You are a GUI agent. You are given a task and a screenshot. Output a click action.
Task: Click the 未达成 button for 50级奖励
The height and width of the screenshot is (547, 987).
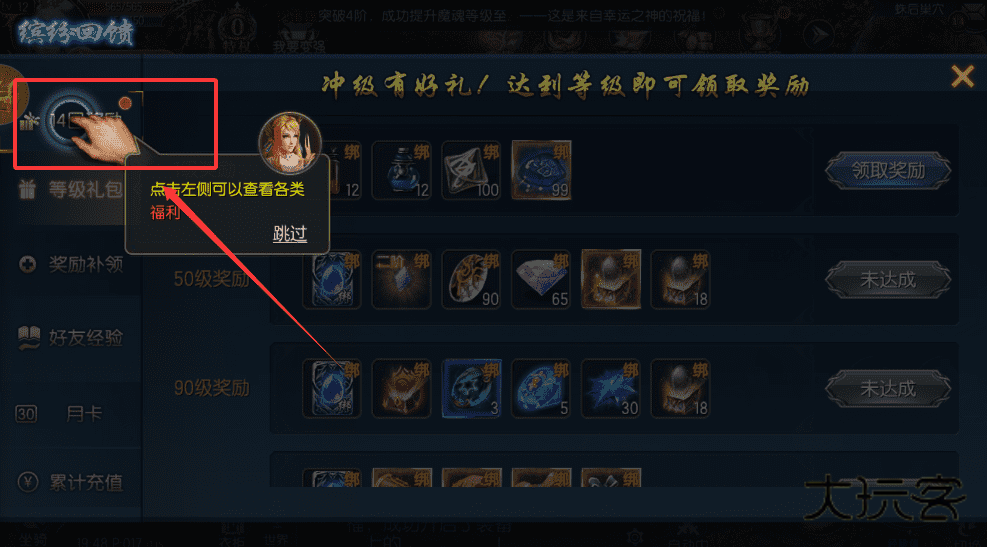888,279
